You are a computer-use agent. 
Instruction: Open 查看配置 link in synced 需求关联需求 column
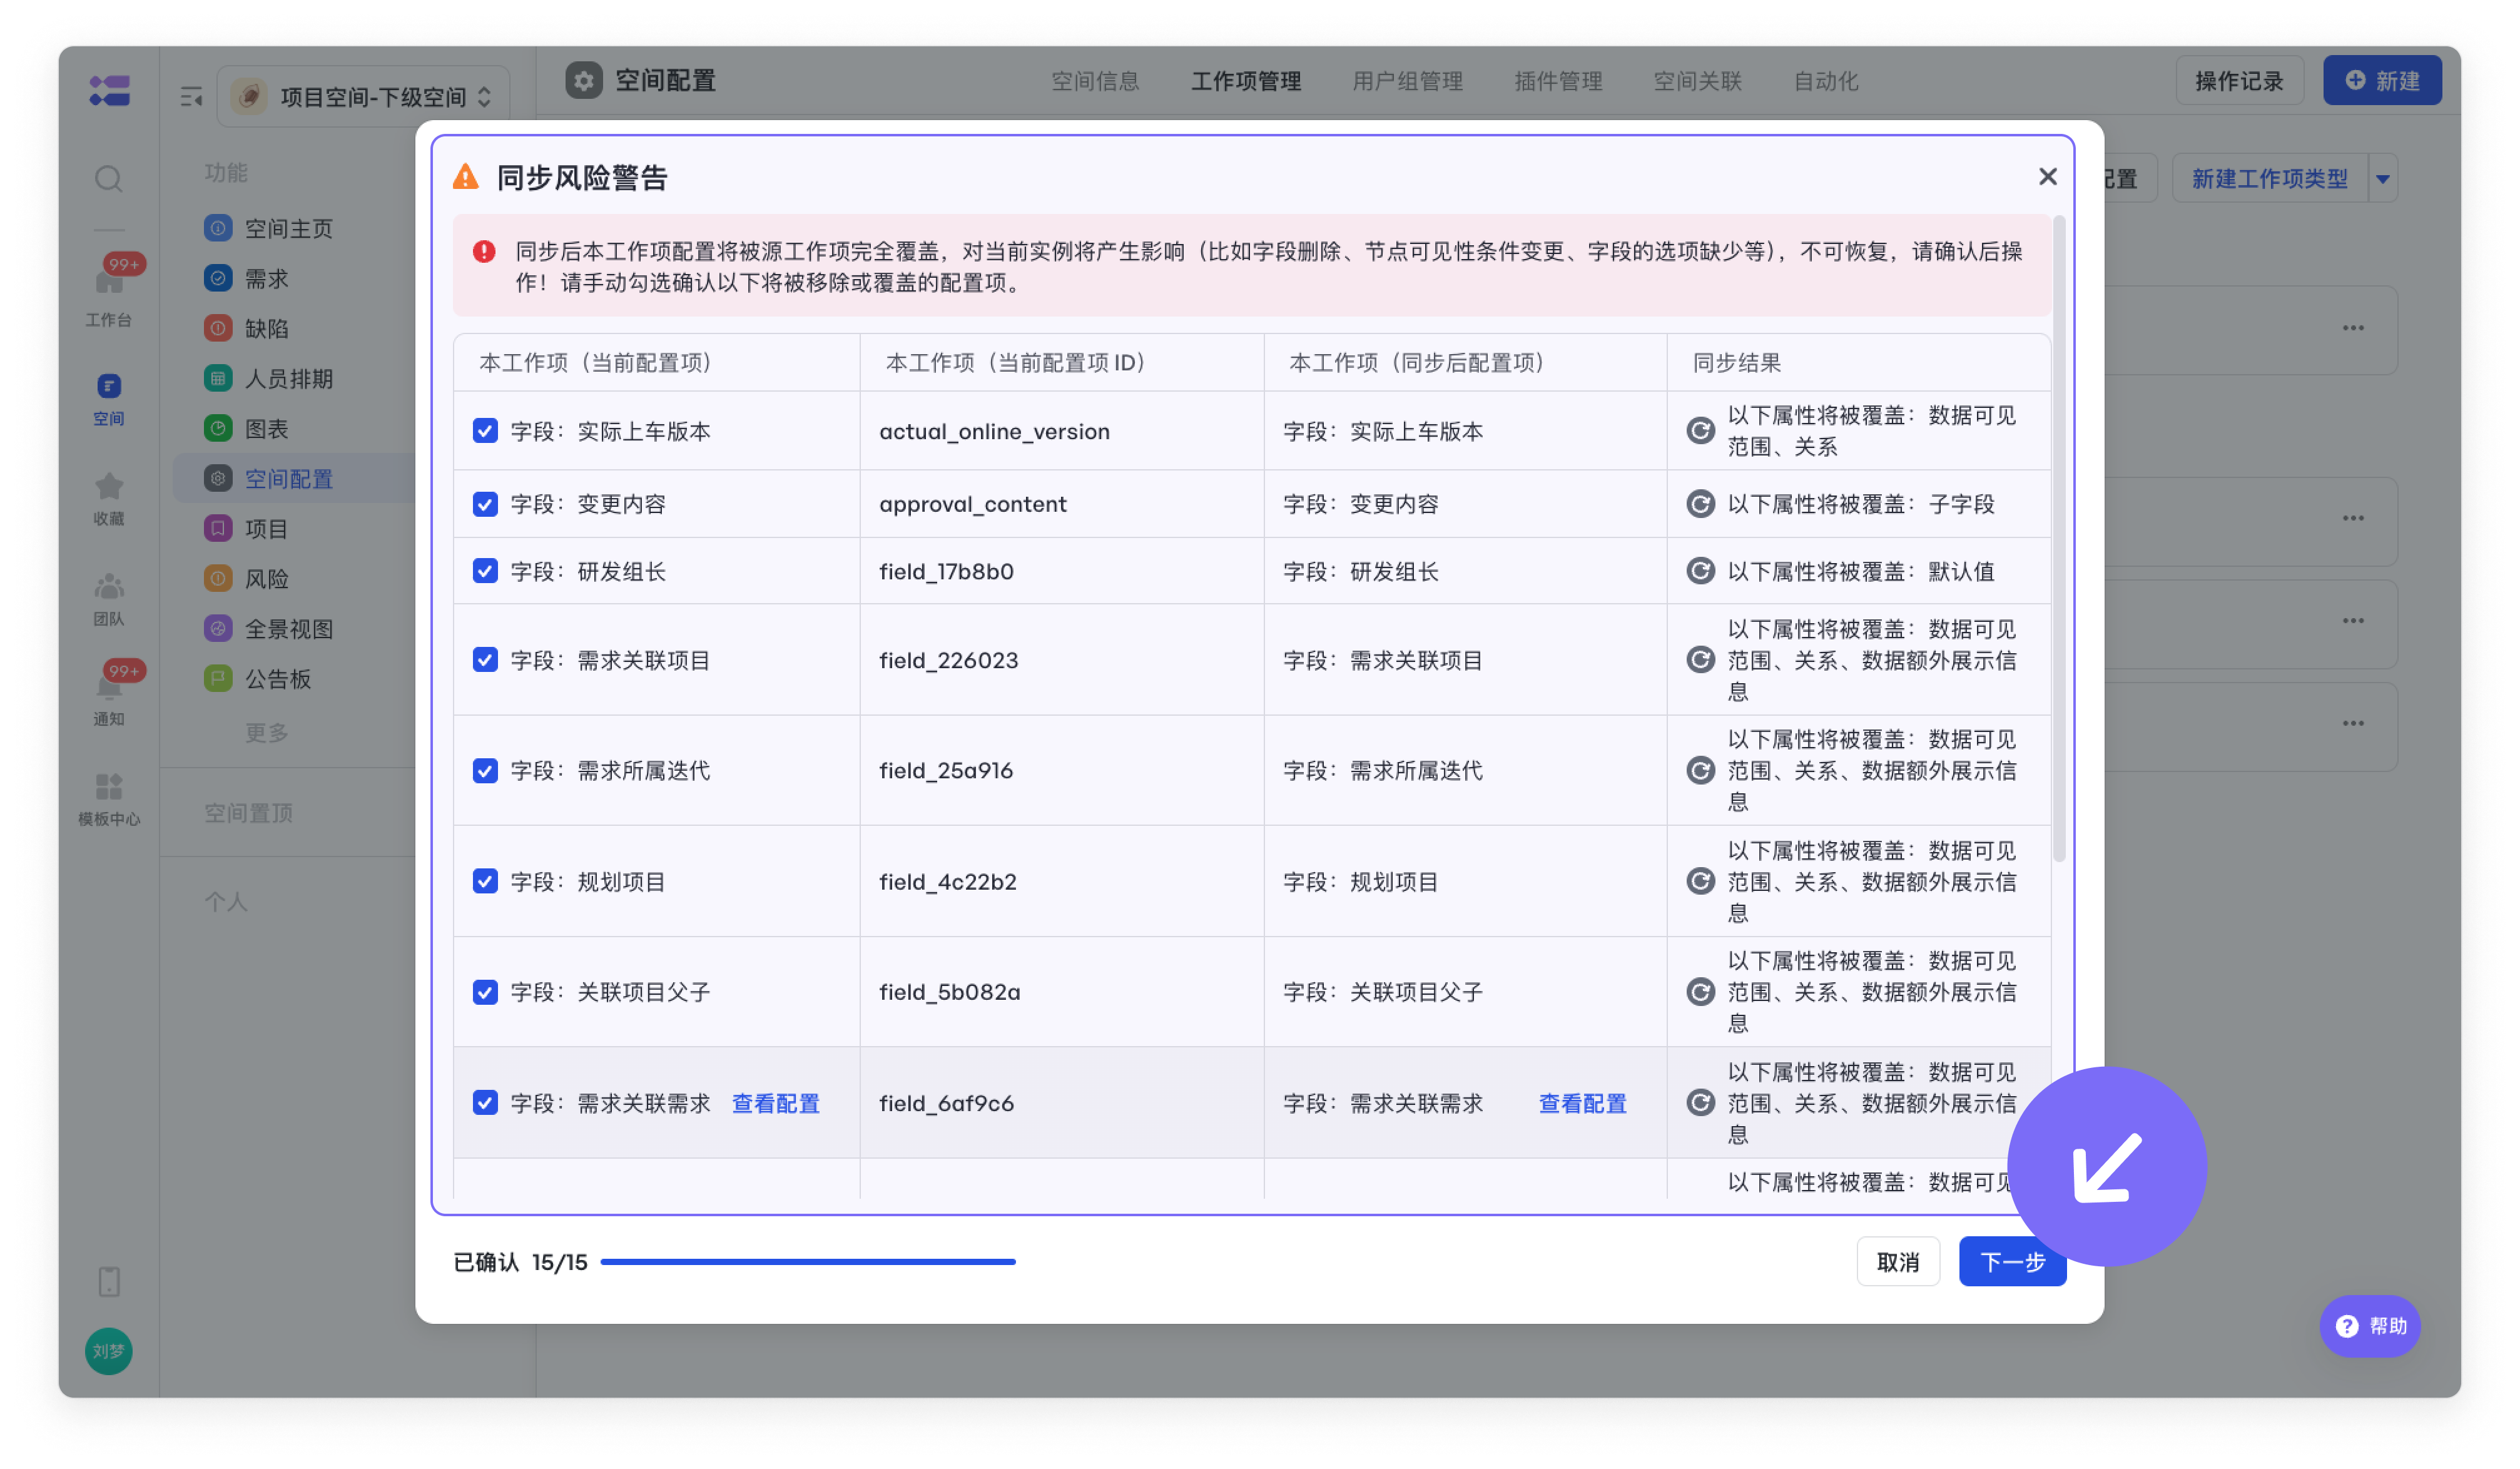1582,1103
